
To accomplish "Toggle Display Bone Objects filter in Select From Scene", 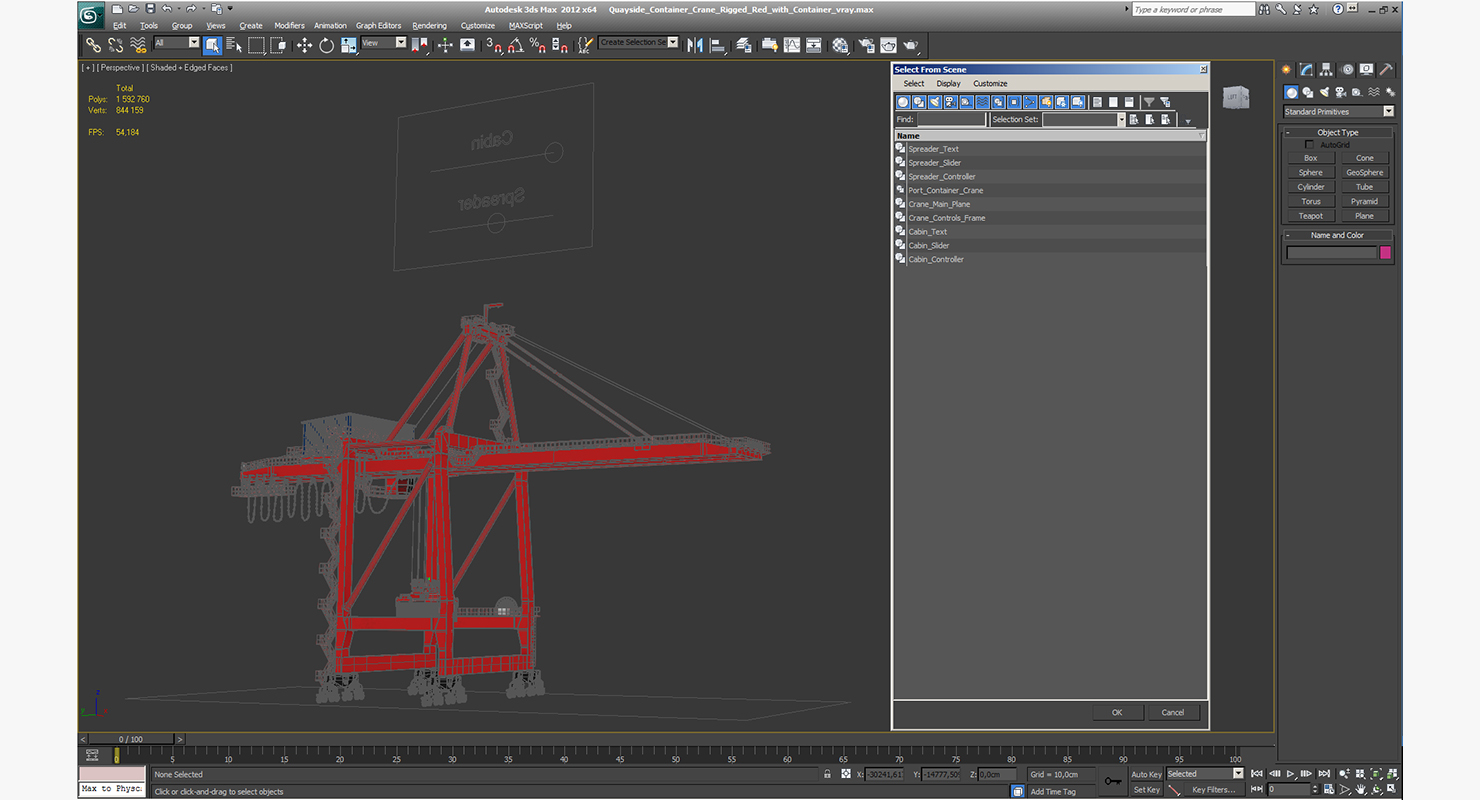I will coord(1030,102).
